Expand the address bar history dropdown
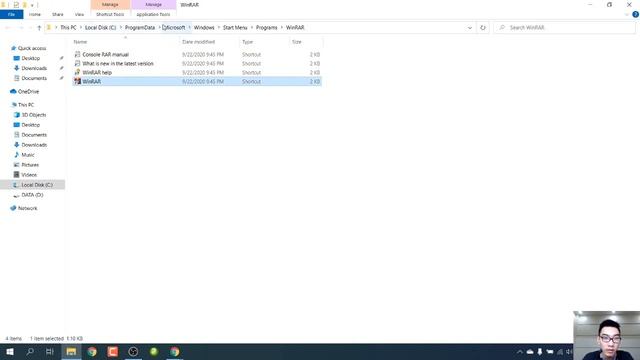This screenshot has height=360, width=640. click(470, 28)
